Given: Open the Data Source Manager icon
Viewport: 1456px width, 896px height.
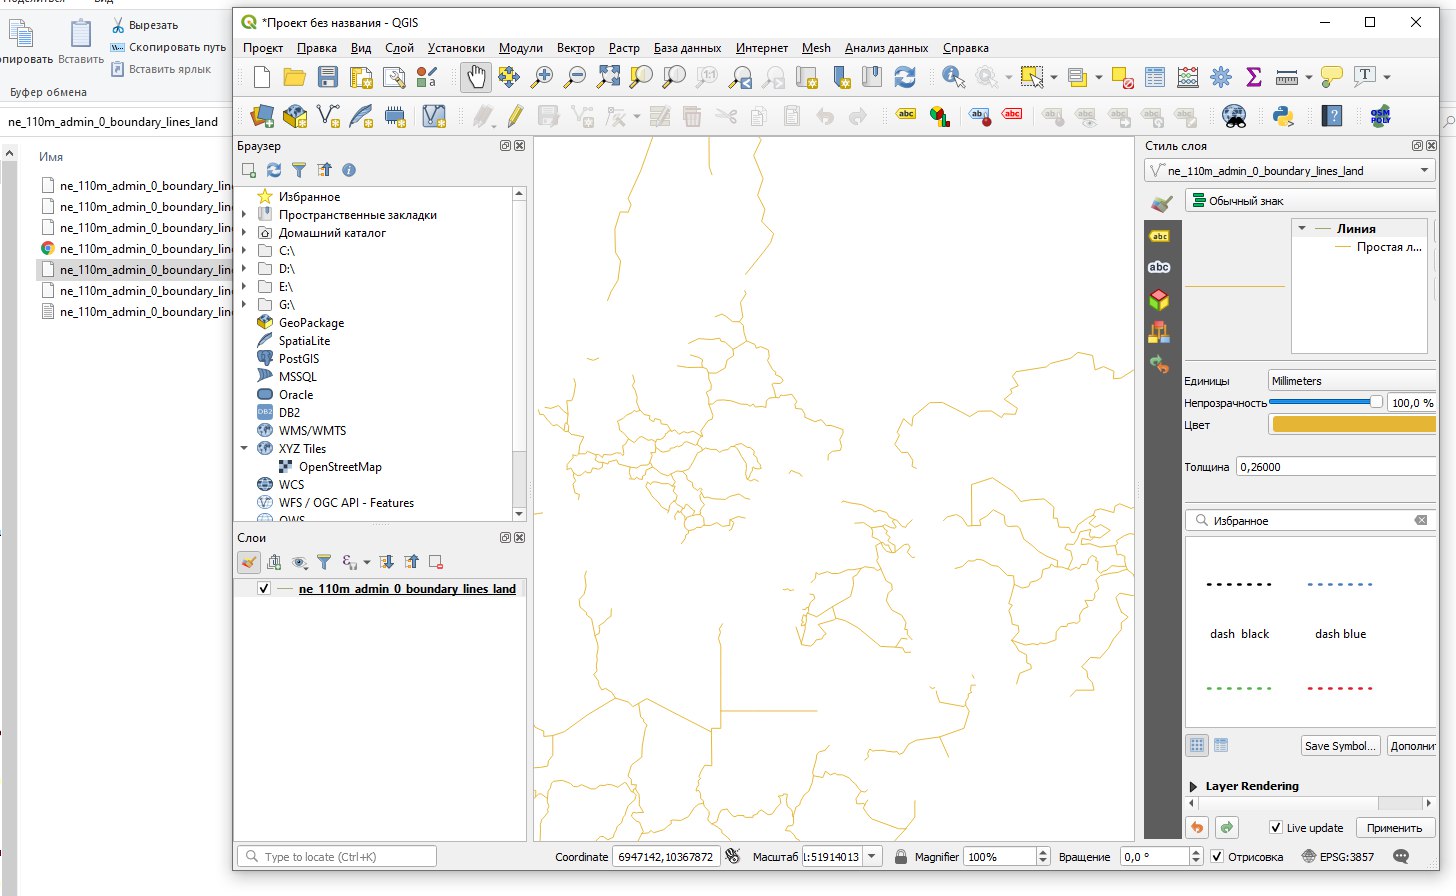Looking at the screenshot, I should click(x=262, y=116).
